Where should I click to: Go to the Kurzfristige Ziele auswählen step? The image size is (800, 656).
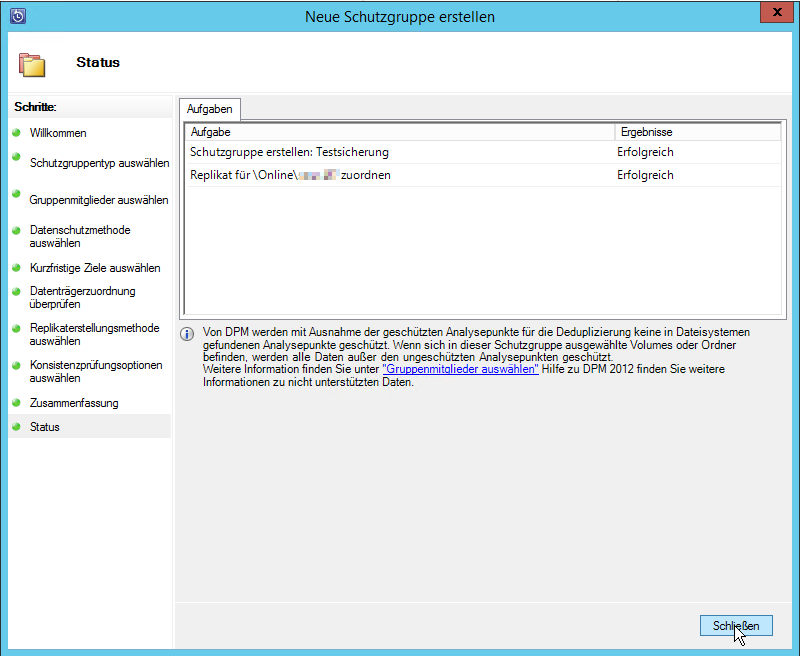95,268
